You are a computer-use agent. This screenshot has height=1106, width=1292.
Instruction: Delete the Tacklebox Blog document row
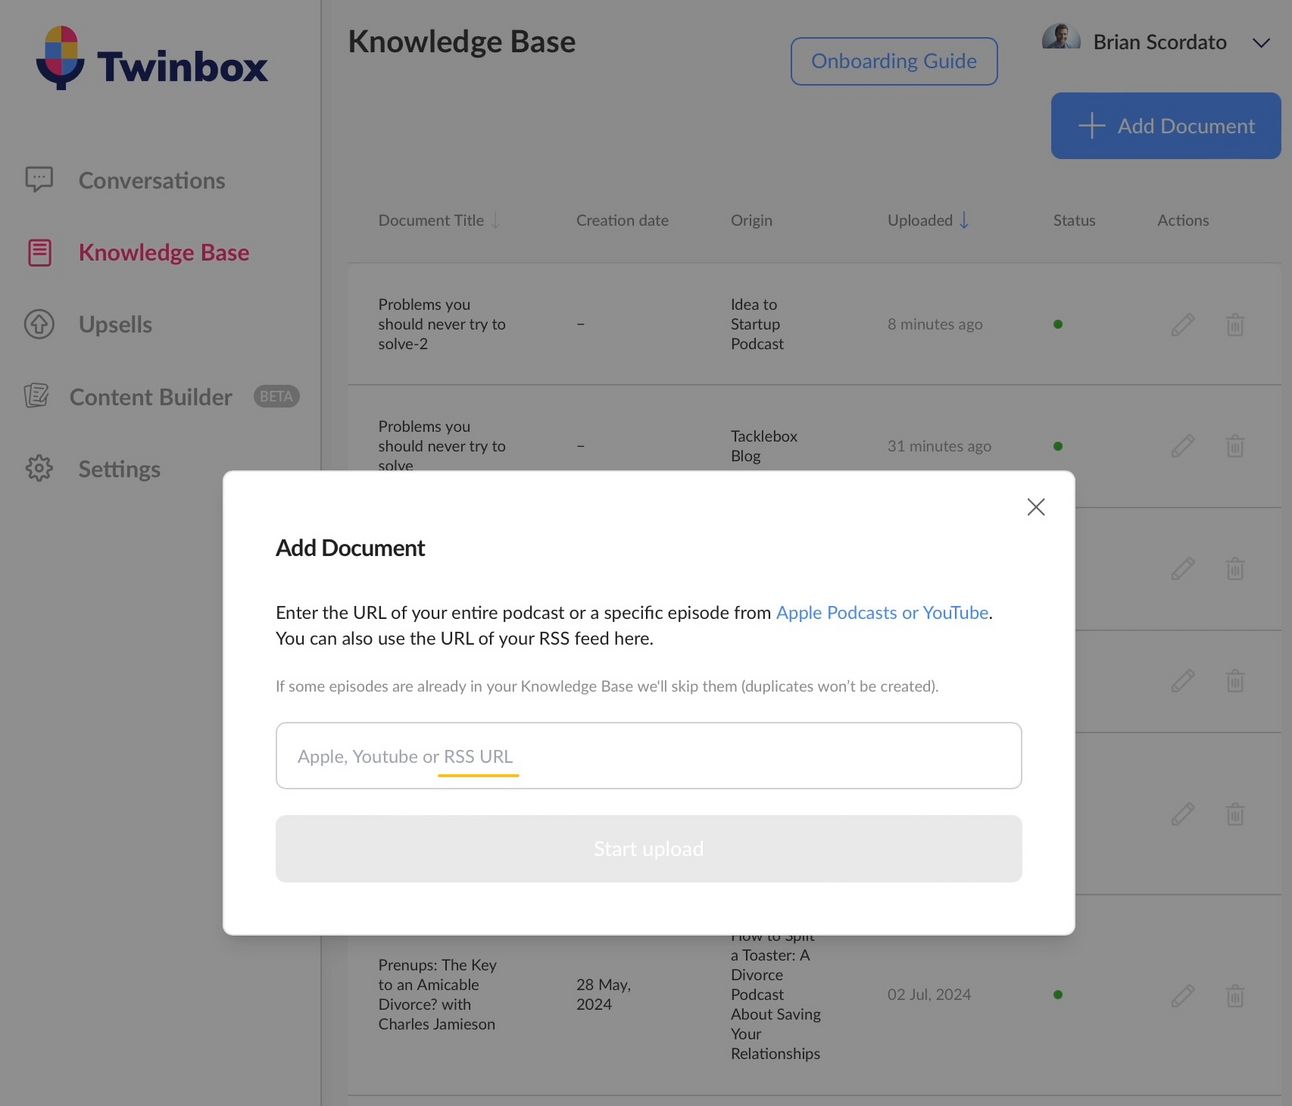coord(1235,446)
